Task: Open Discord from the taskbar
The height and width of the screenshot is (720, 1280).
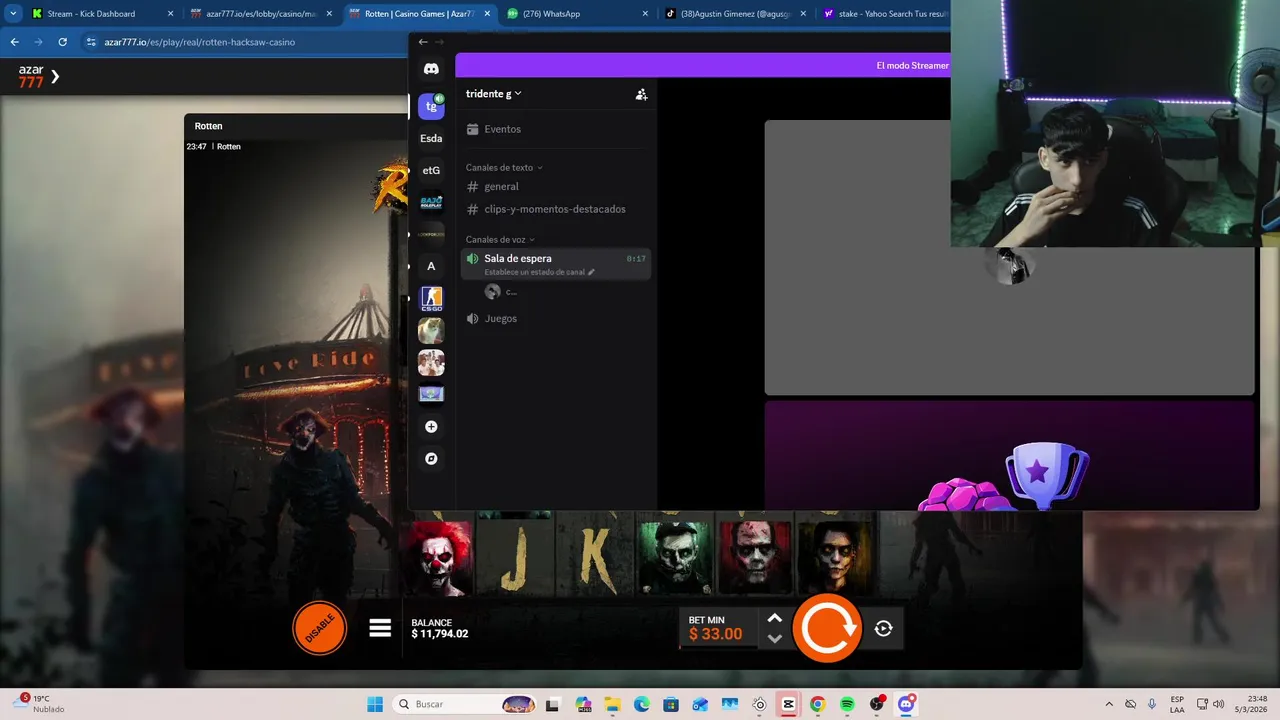Action: coord(906,704)
